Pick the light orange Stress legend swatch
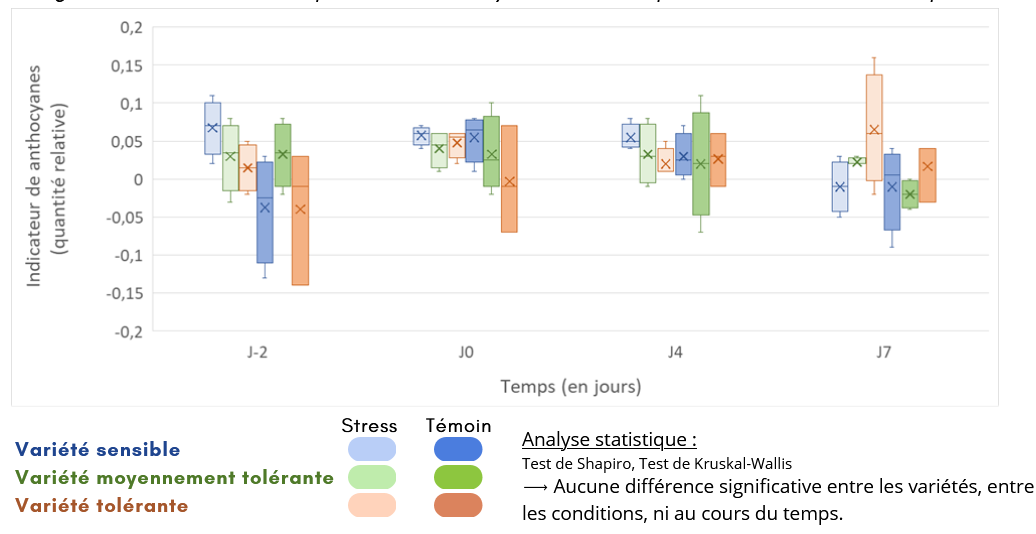Image resolution: width=1036 pixels, height=534 pixels. coord(372,506)
